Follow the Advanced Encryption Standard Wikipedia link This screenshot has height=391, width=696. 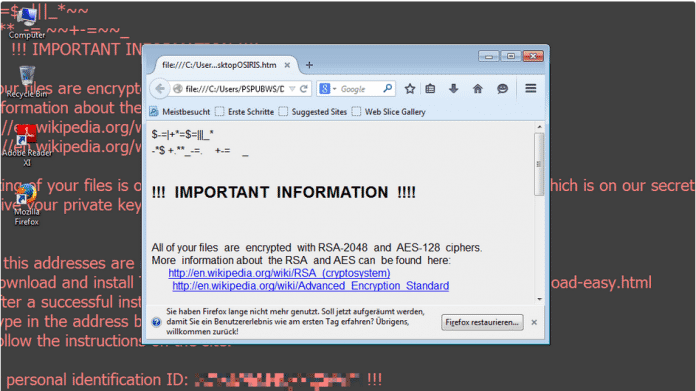(311, 286)
